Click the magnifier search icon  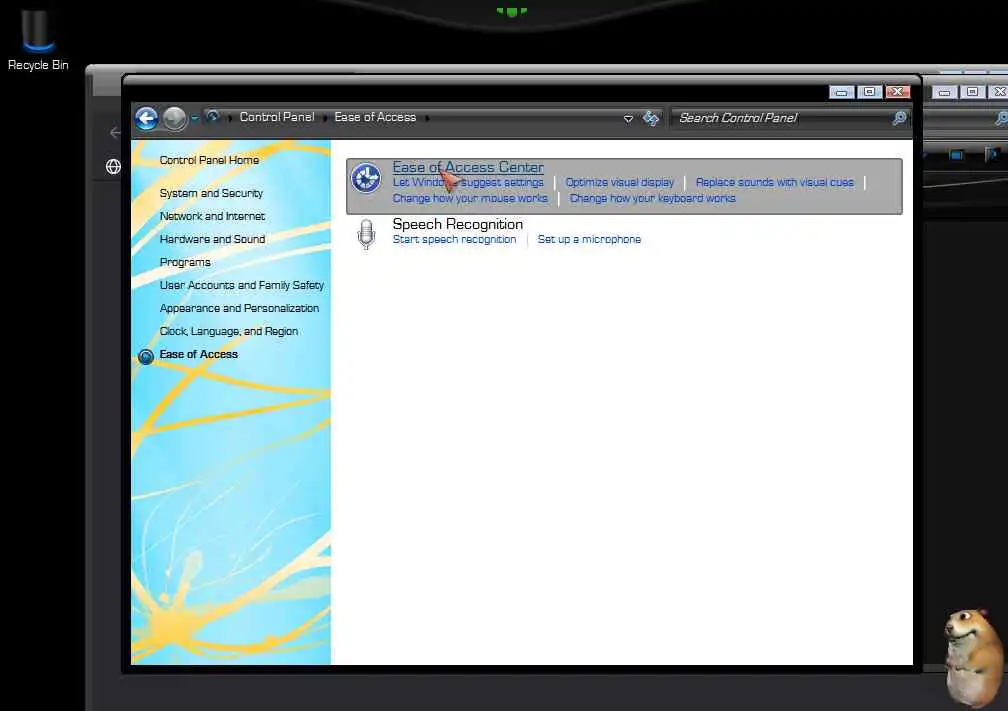[x=899, y=118]
